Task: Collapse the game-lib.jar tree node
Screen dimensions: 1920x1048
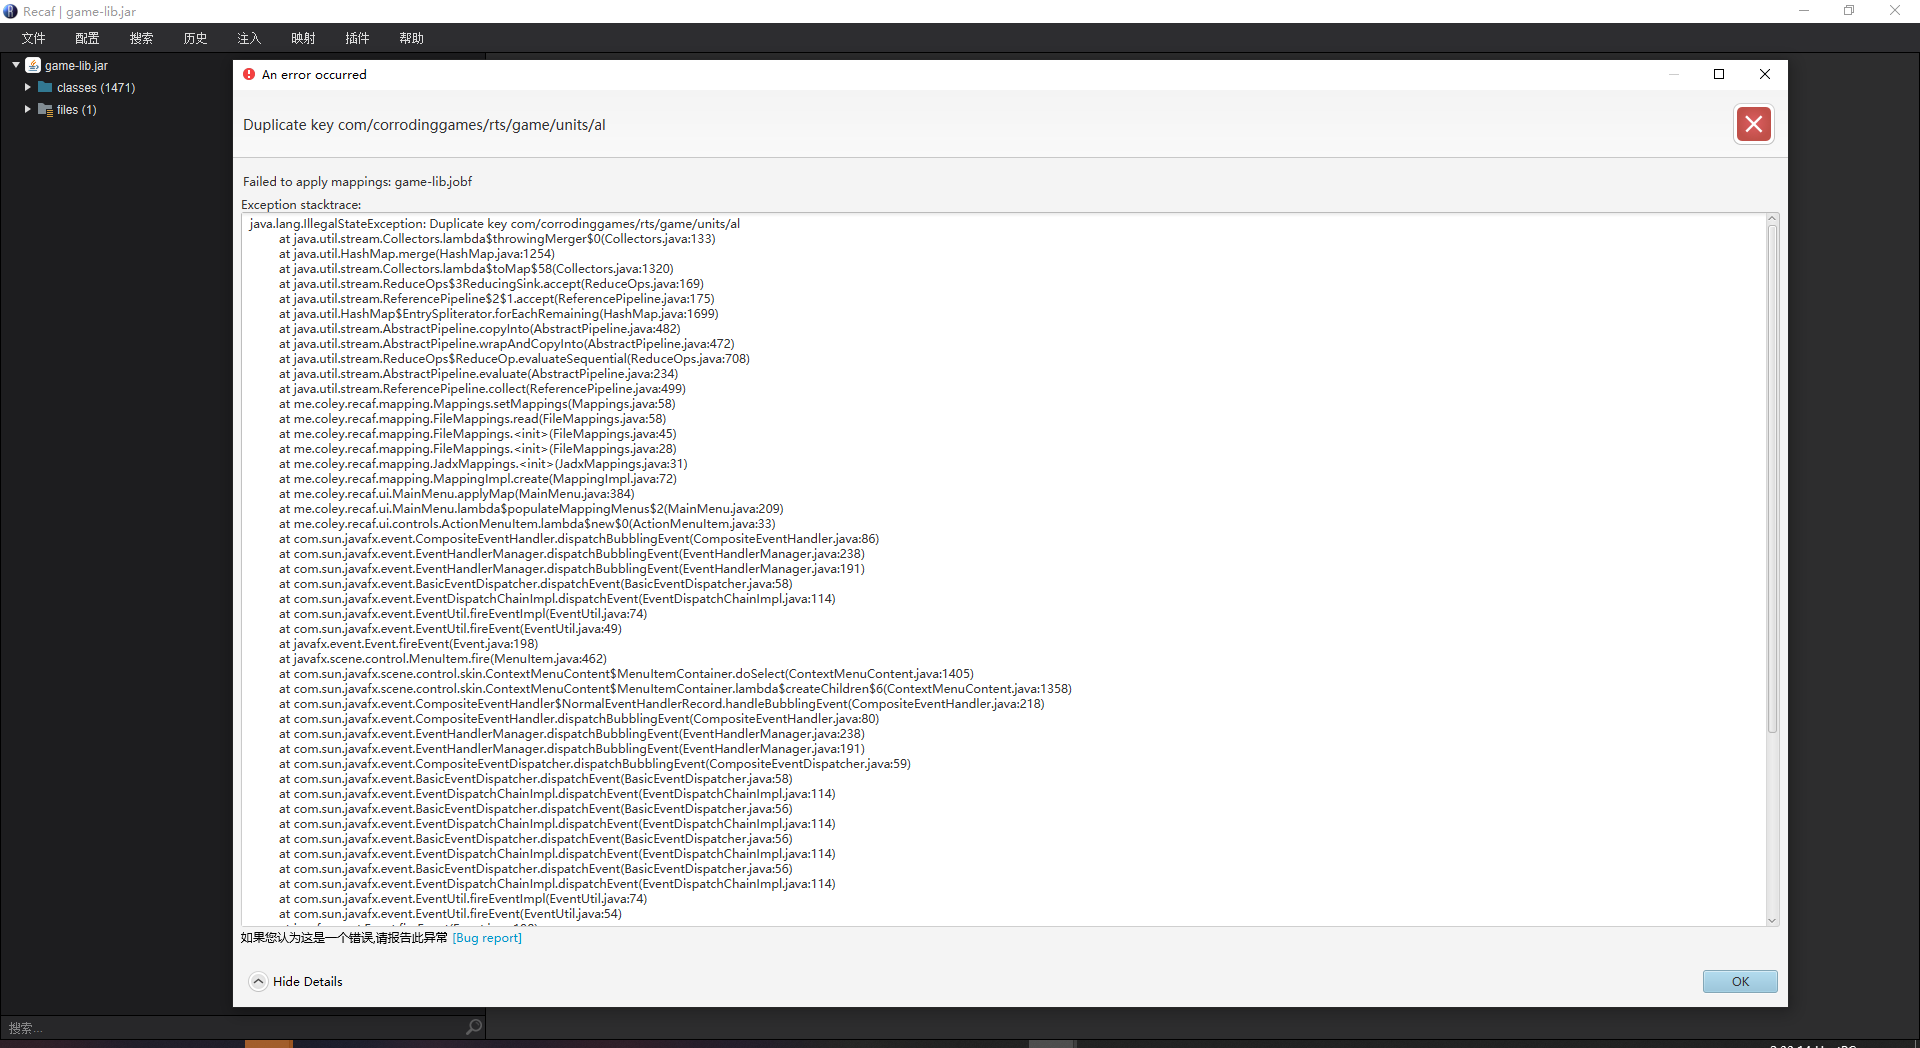Action: click(16, 65)
